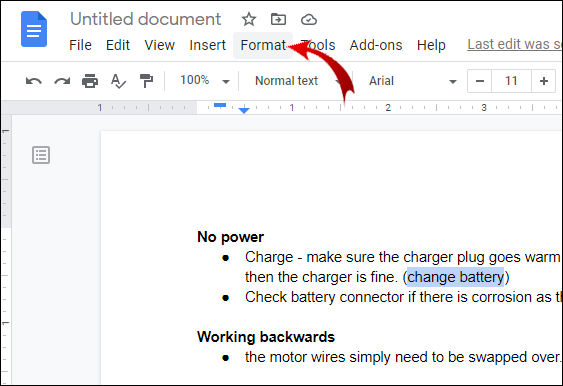This screenshot has width=563, height=386.
Task: Click the font size 11 field
Action: pos(511,81)
